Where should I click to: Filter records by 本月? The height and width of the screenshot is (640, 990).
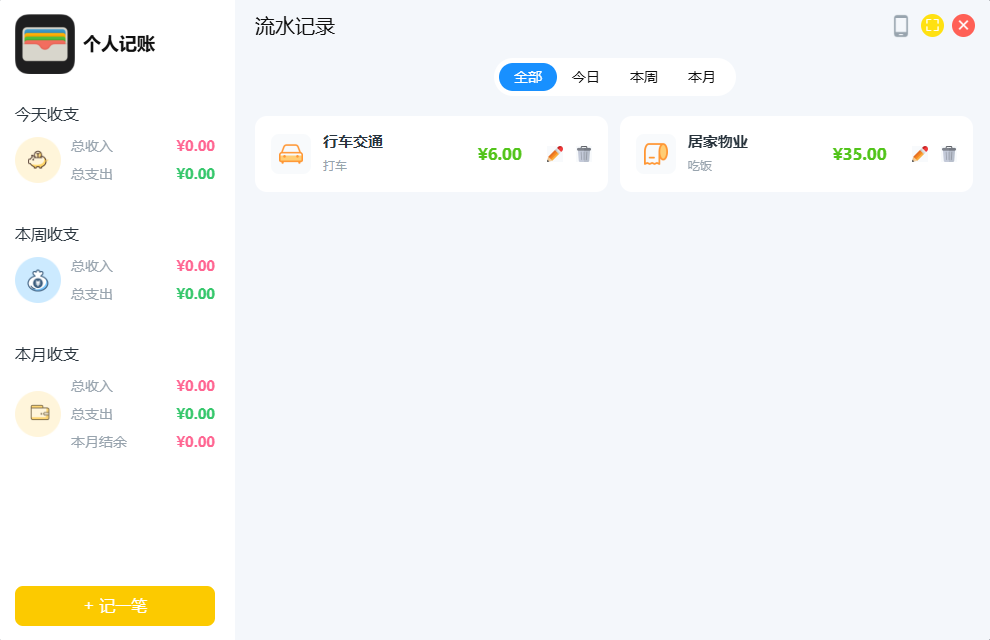[x=702, y=77]
